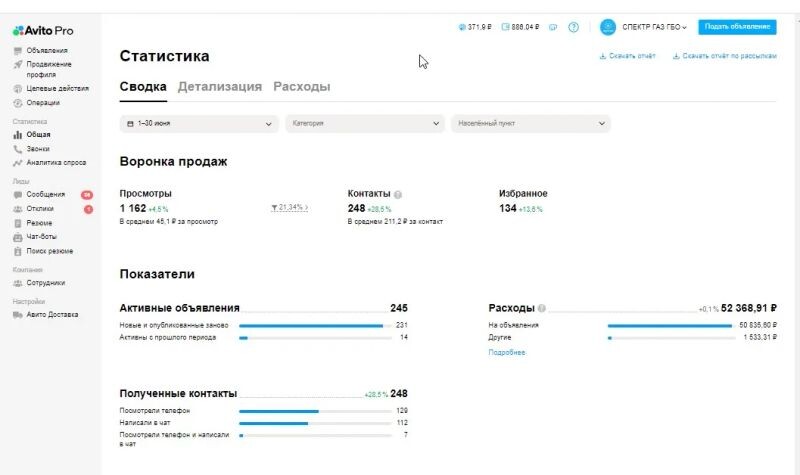Open Звонки in the sidebar
This screenshot has height=475, width=800.
pos(38,148)
